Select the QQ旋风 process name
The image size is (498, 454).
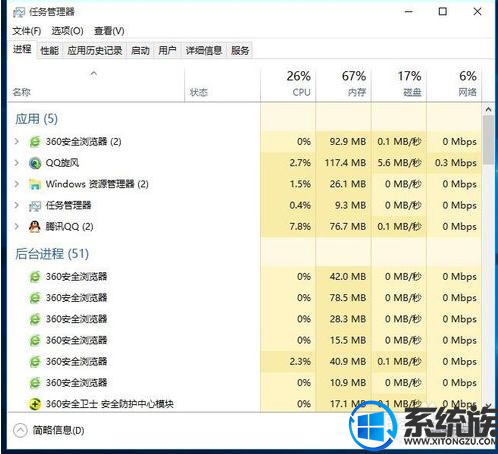coord(62,163)
